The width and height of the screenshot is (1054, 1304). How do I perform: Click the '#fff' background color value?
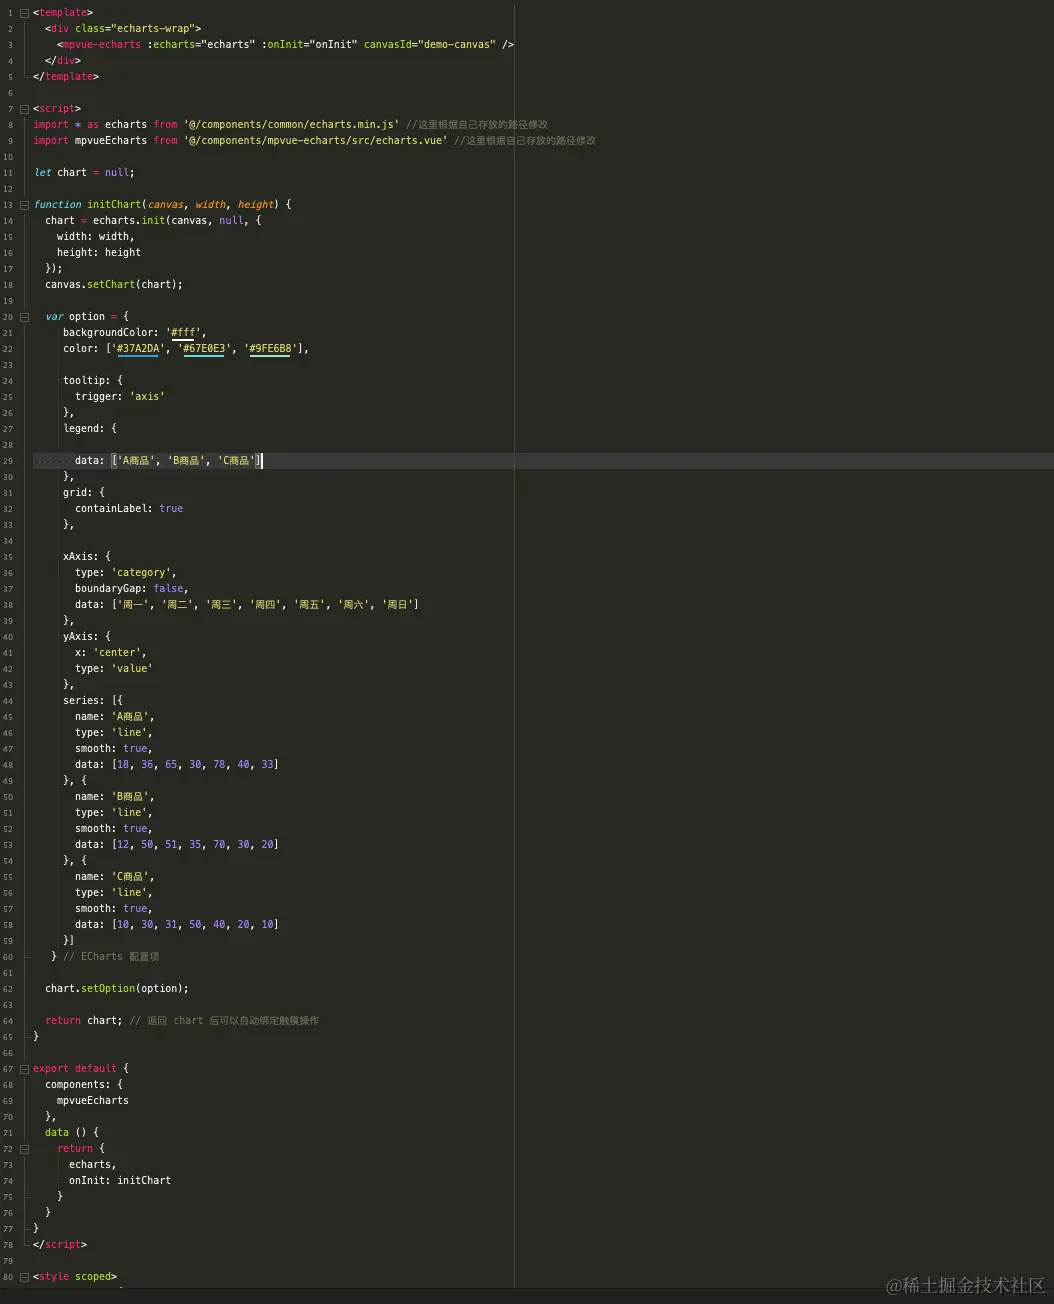pos(185,333)
